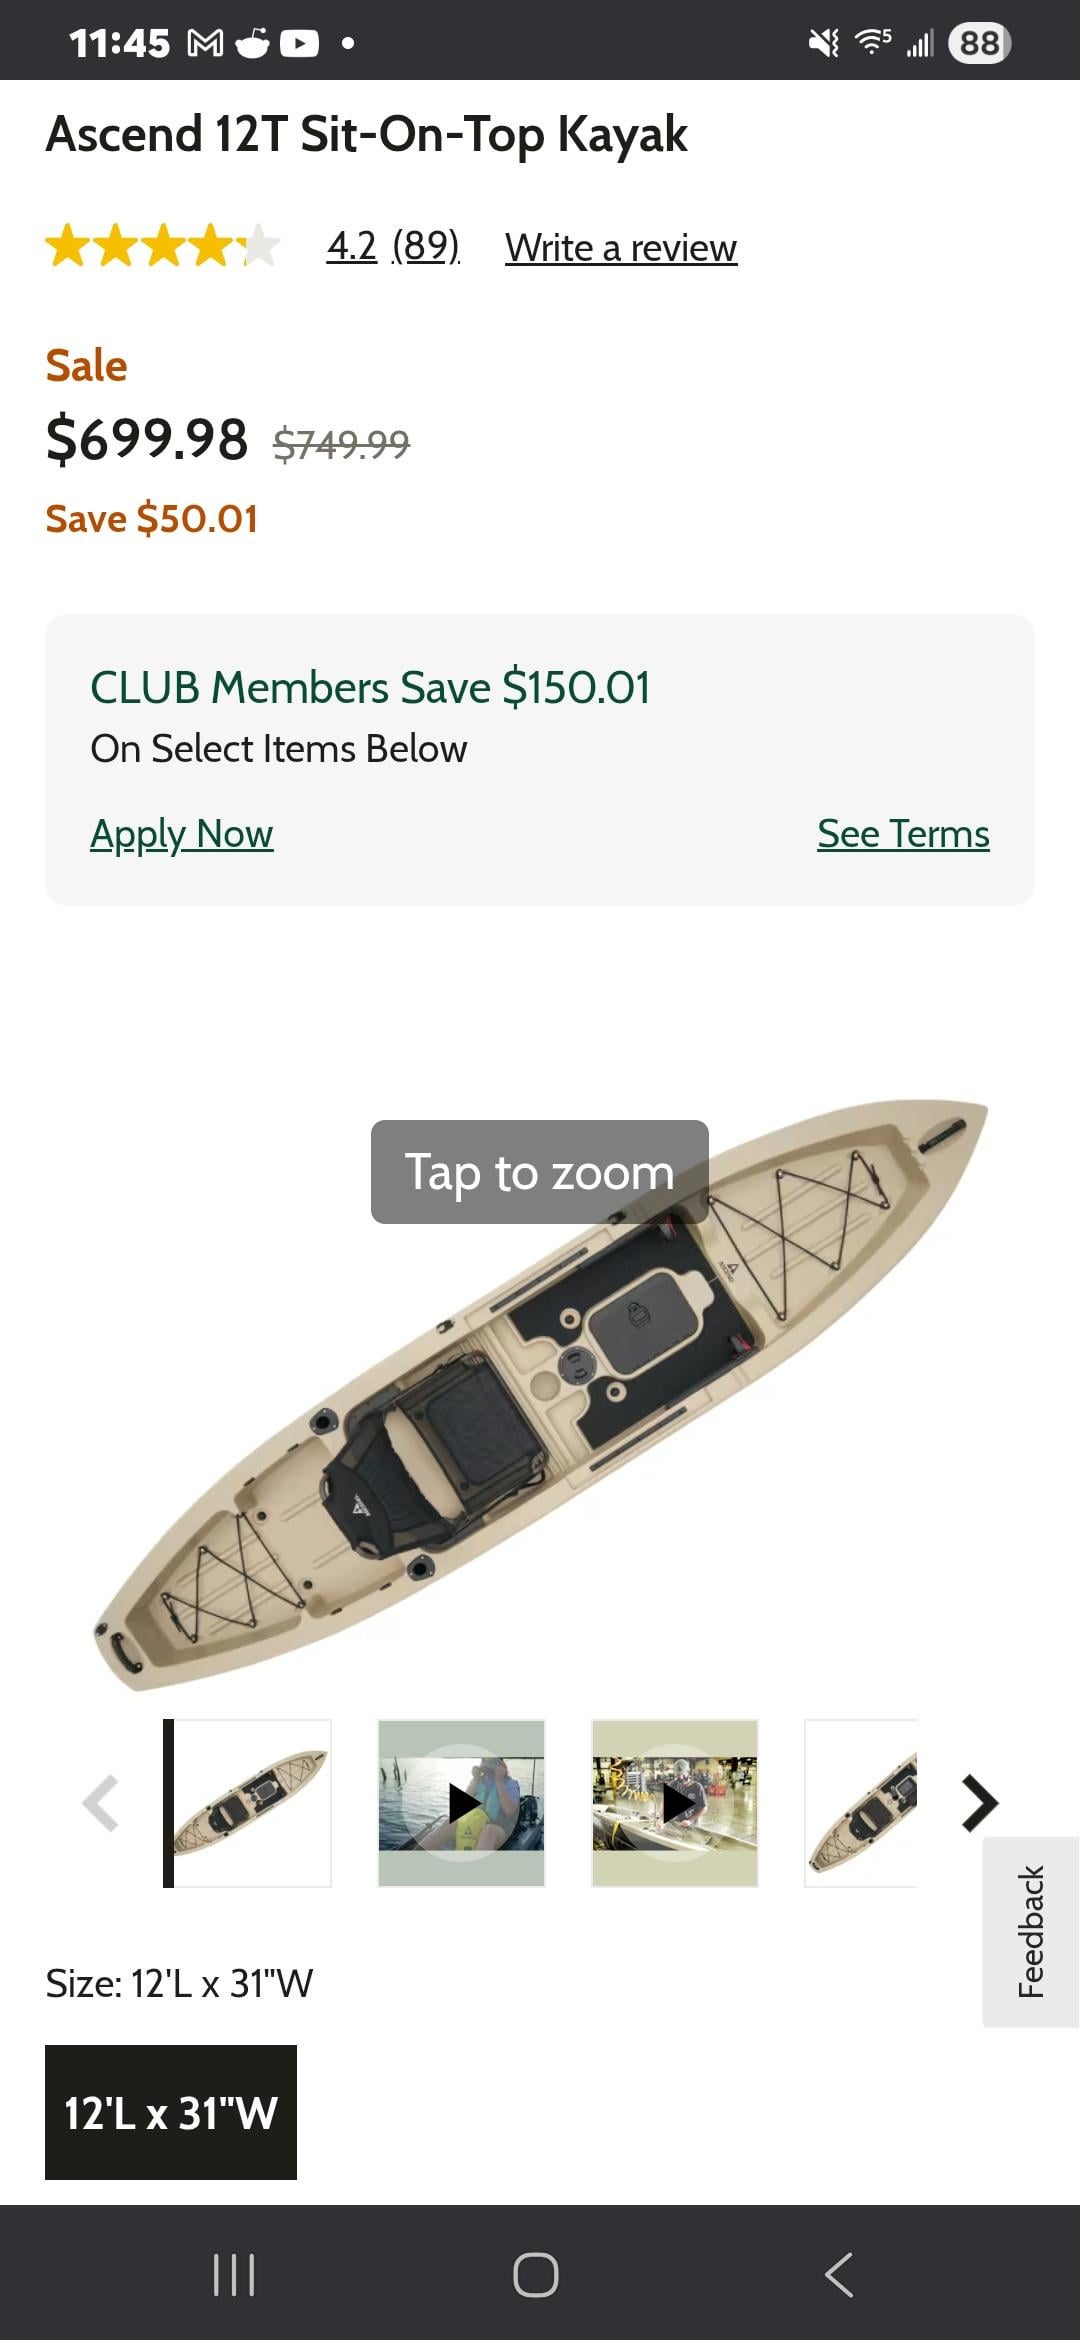
Task: Open the Write a review link
Action: pyautogui.click(x=621, y=248)
